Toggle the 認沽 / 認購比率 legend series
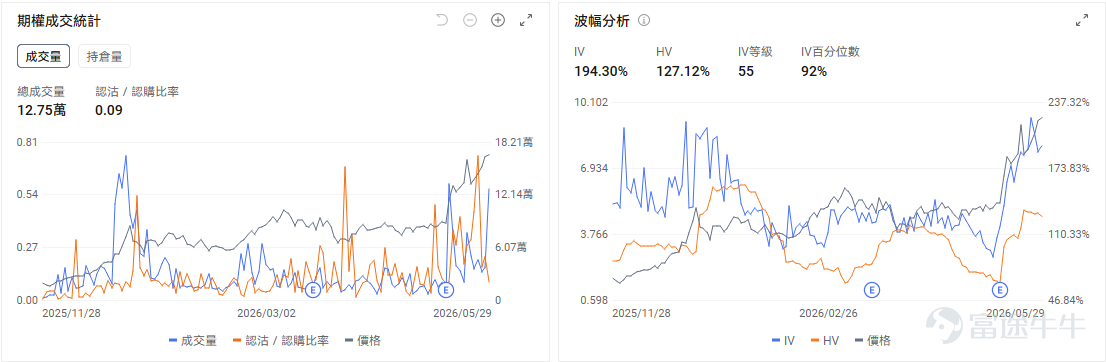Viewport: 1106px width, 362px height. (x=280, y=341)
